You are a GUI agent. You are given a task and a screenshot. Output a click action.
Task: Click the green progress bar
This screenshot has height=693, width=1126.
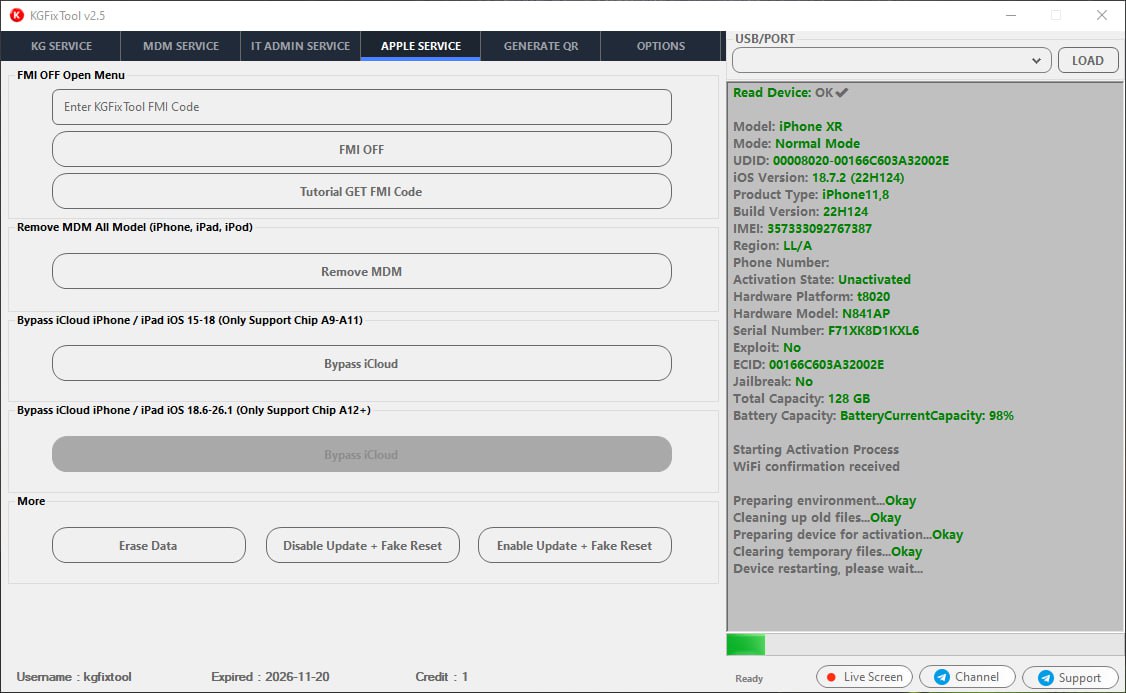pyautogui.click(x=745, y=645)
